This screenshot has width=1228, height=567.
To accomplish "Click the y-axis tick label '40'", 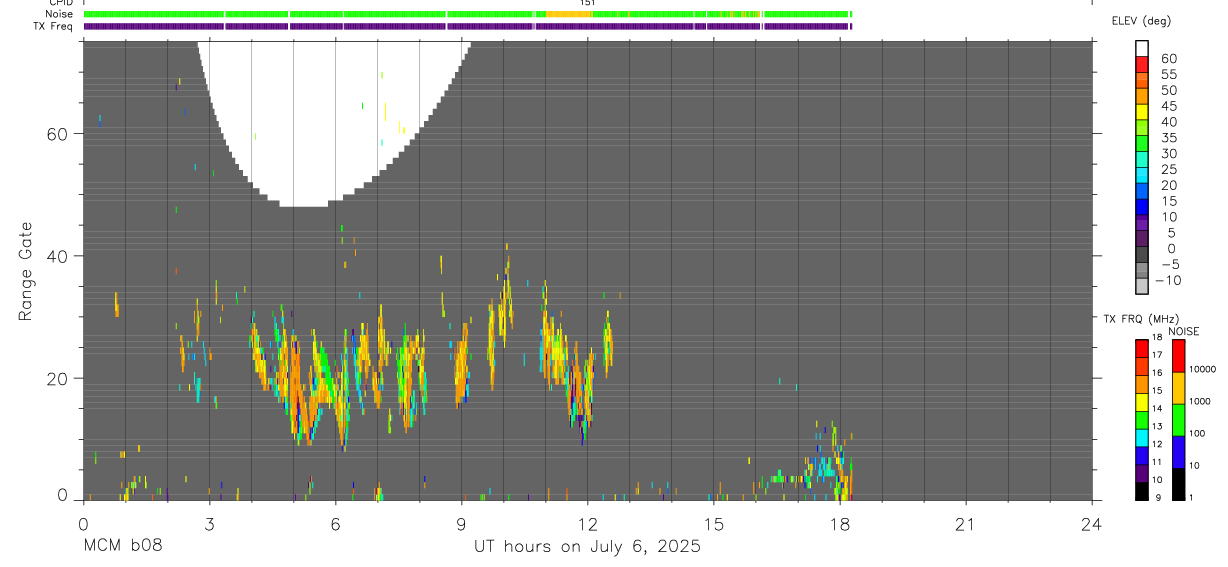I will point(58,256).
